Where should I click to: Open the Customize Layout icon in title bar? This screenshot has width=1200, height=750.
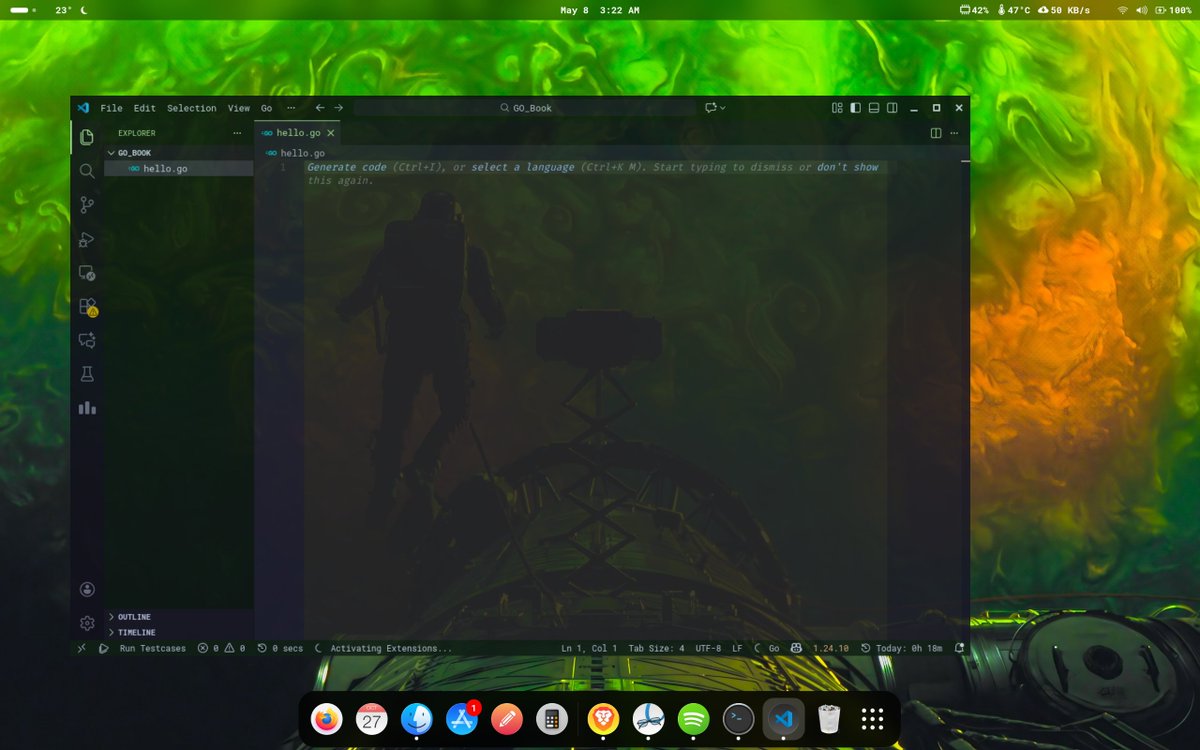(x=837, y=108)
